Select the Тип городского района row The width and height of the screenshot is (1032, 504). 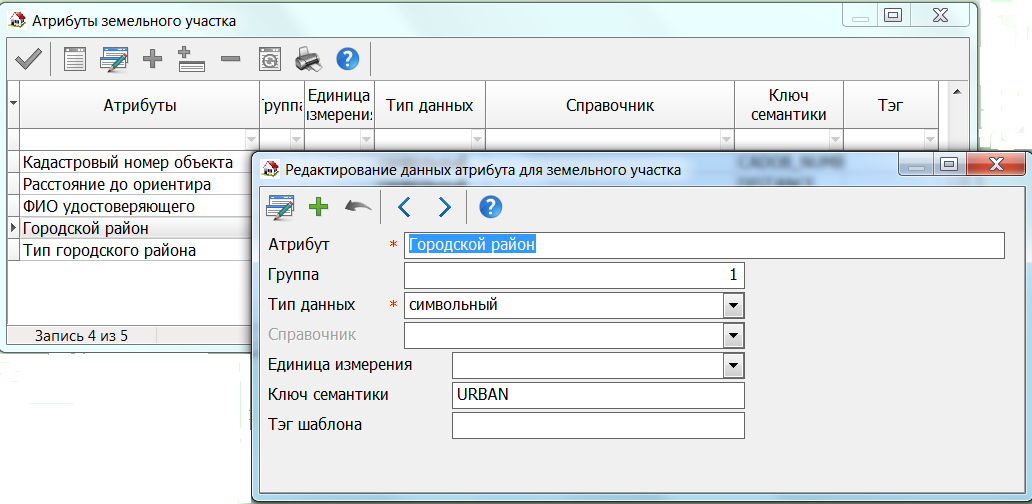108,250
